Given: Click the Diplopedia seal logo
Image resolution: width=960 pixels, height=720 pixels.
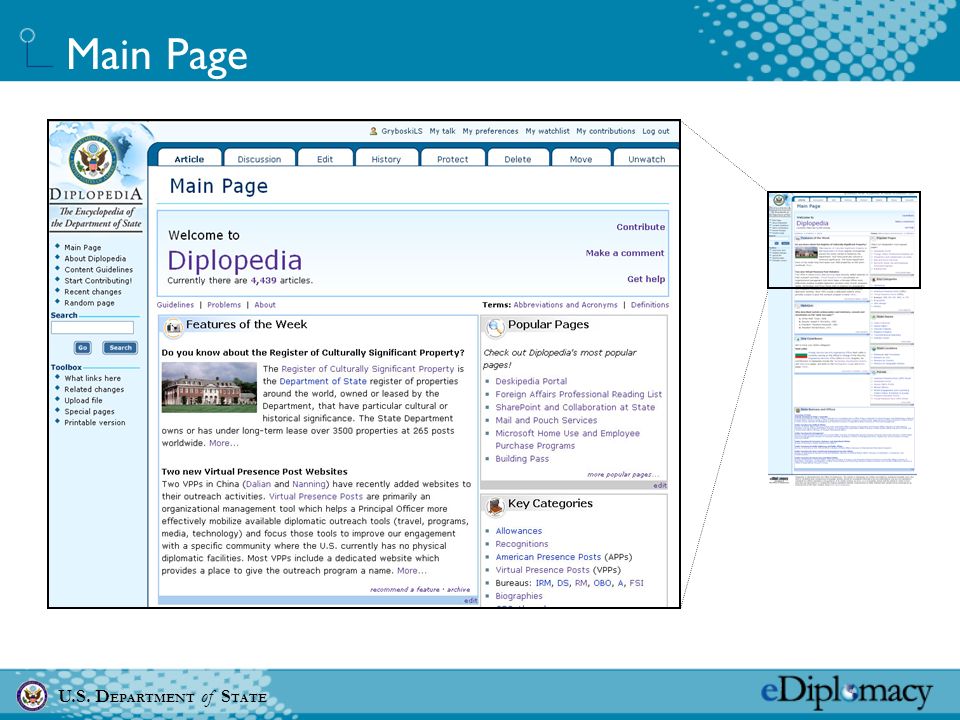Looking at the screenshot, I should click(93, 160).
